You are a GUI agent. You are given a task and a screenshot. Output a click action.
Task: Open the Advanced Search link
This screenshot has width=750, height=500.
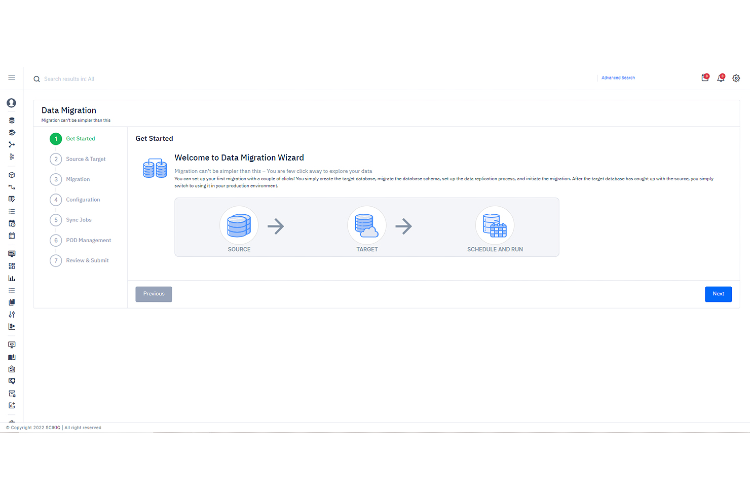(618, 78)
